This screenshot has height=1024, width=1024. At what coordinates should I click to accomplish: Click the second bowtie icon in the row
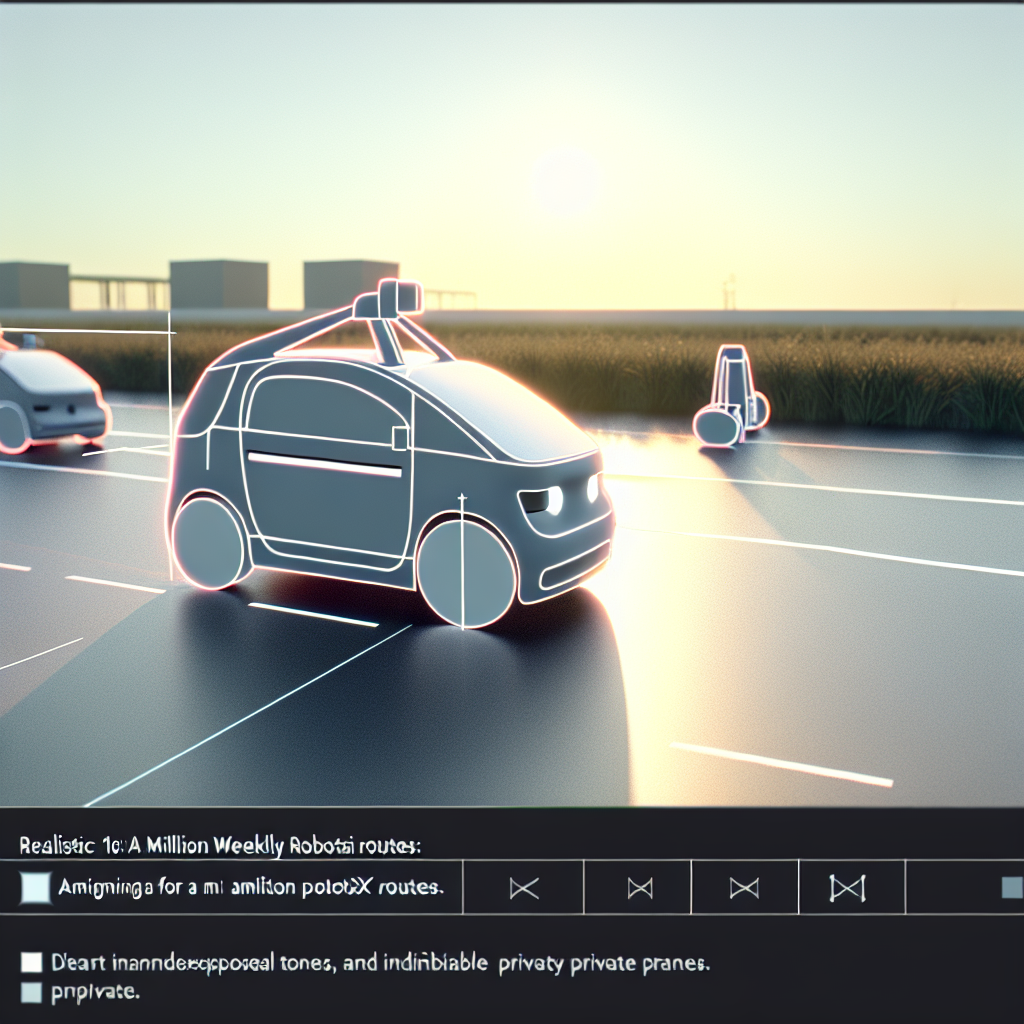(x=638, y=887)
